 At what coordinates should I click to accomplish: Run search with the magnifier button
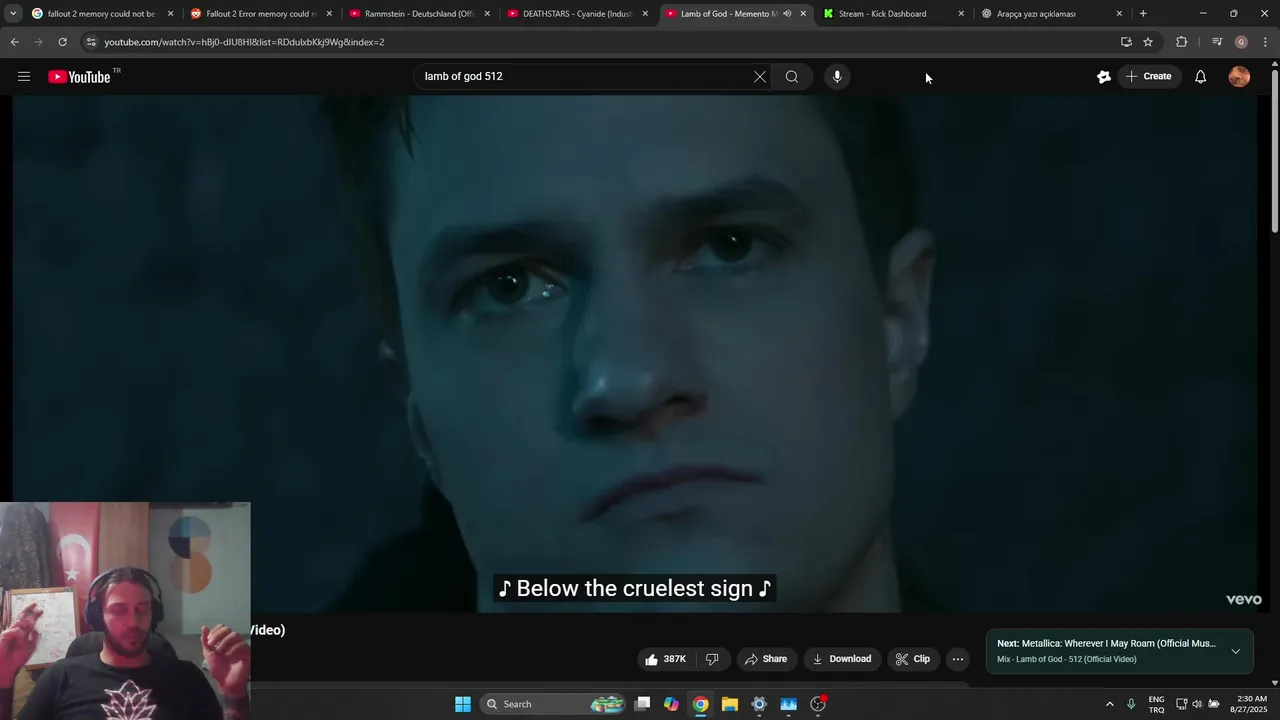click(792, 77)
